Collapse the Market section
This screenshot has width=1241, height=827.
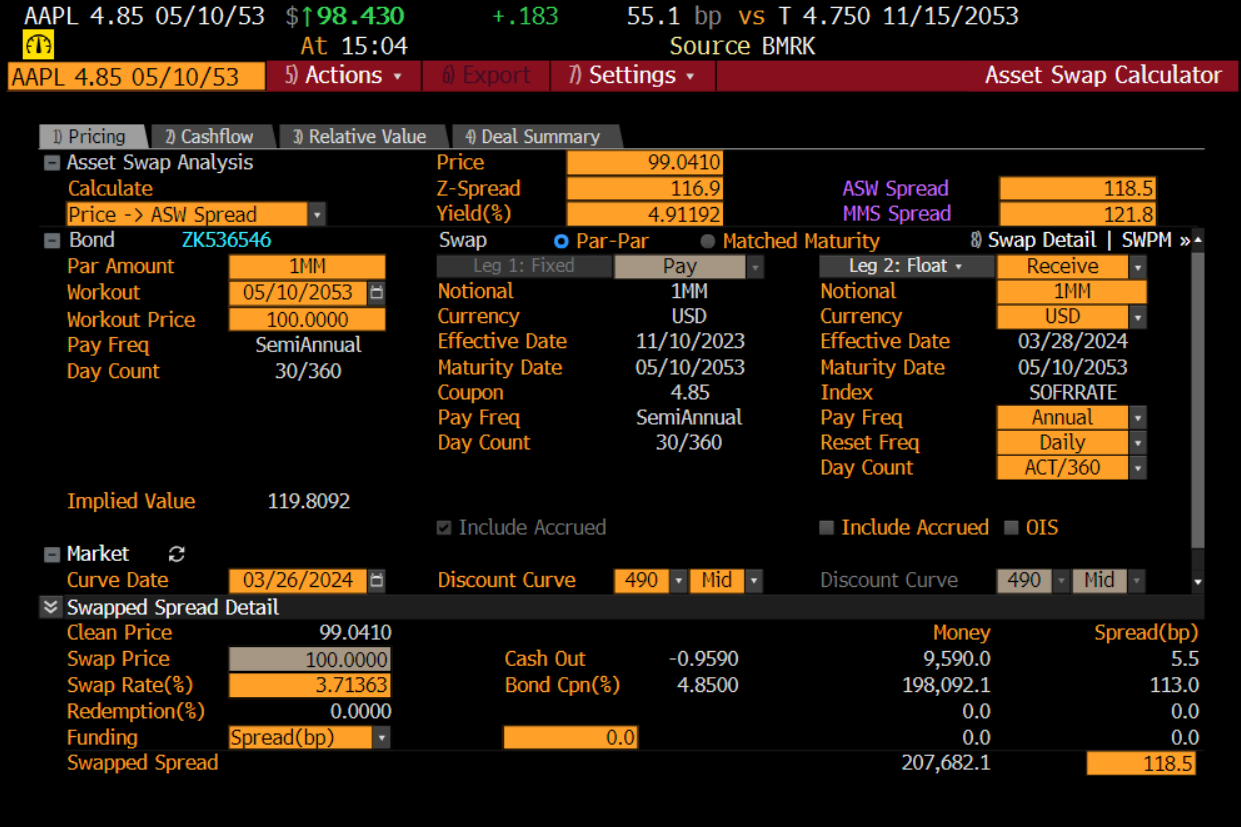tap(52, 554)
